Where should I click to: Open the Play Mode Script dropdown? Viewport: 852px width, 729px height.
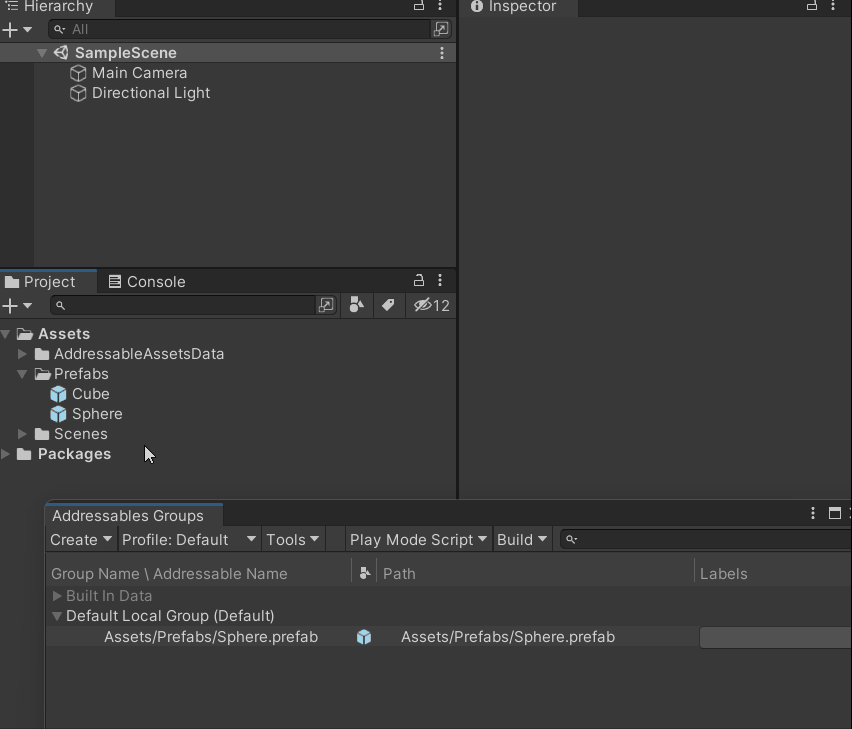418,540
